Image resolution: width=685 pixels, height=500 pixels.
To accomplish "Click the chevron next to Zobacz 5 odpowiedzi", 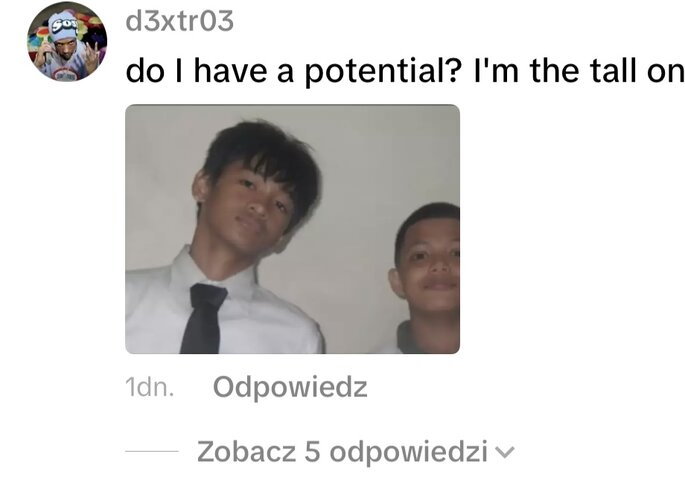I will (x=505, y=452).
